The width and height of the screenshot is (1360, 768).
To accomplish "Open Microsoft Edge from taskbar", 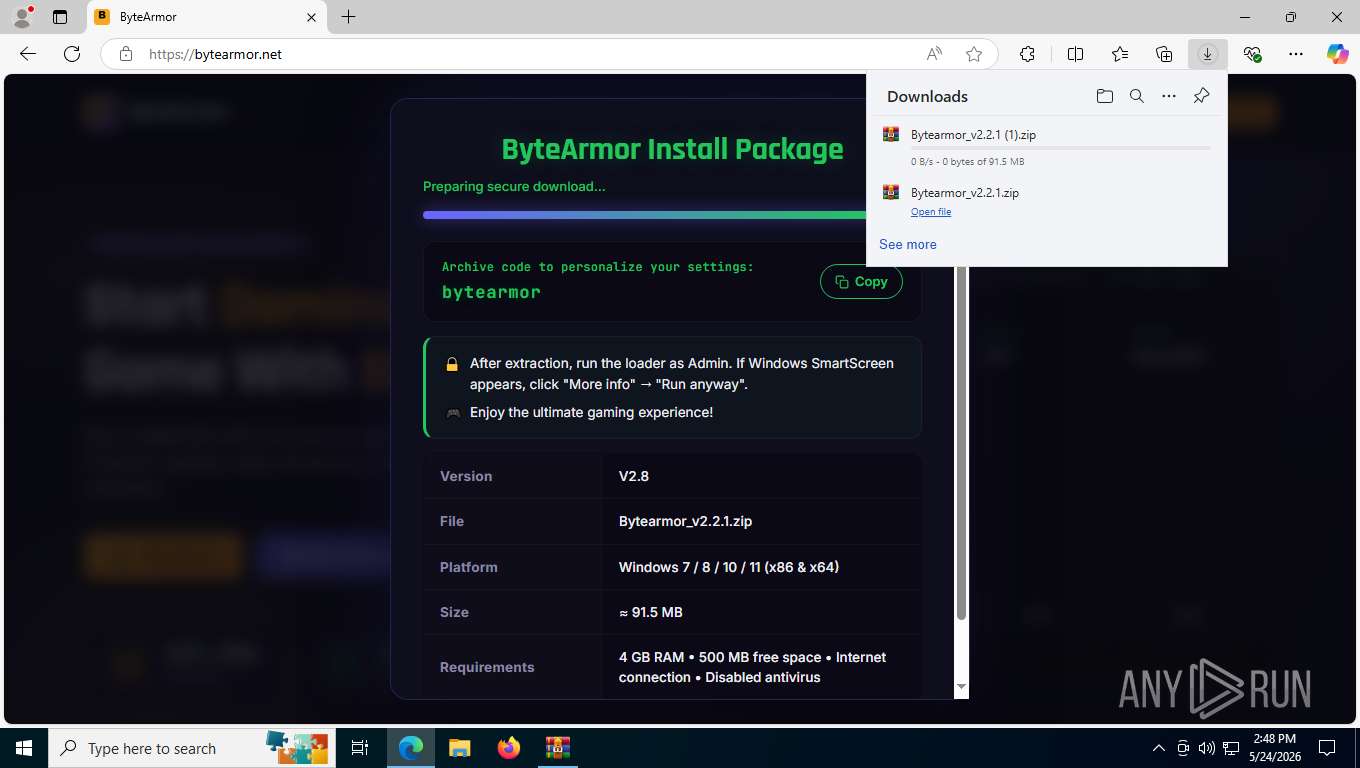I will tap(410, 748).
